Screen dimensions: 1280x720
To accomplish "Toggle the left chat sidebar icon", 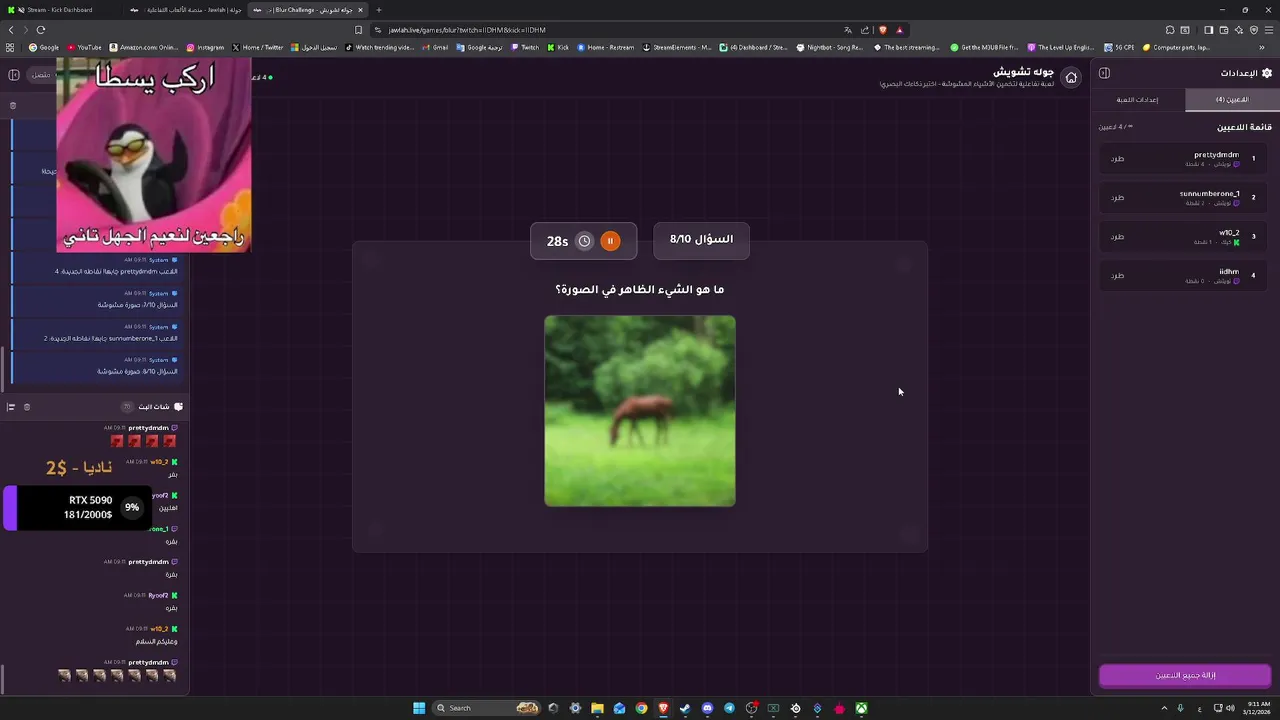I will [x=14, y=75].
